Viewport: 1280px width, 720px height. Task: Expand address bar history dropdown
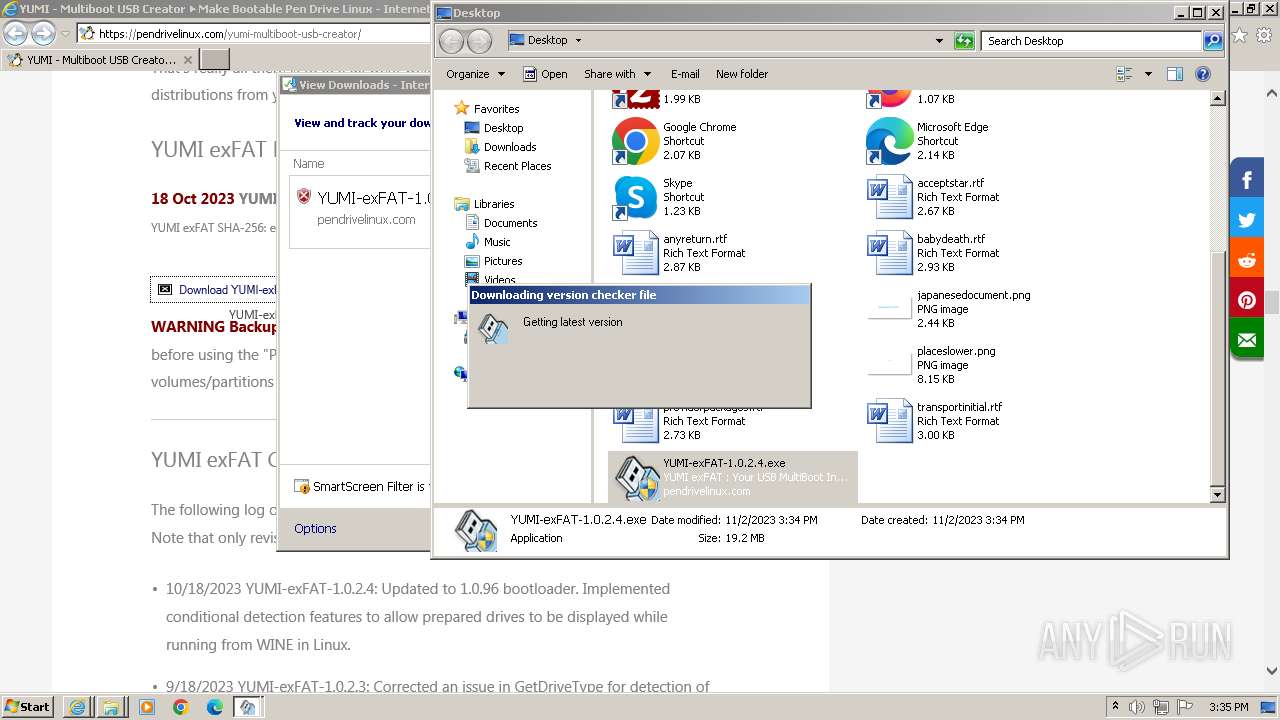pos(939,41)
